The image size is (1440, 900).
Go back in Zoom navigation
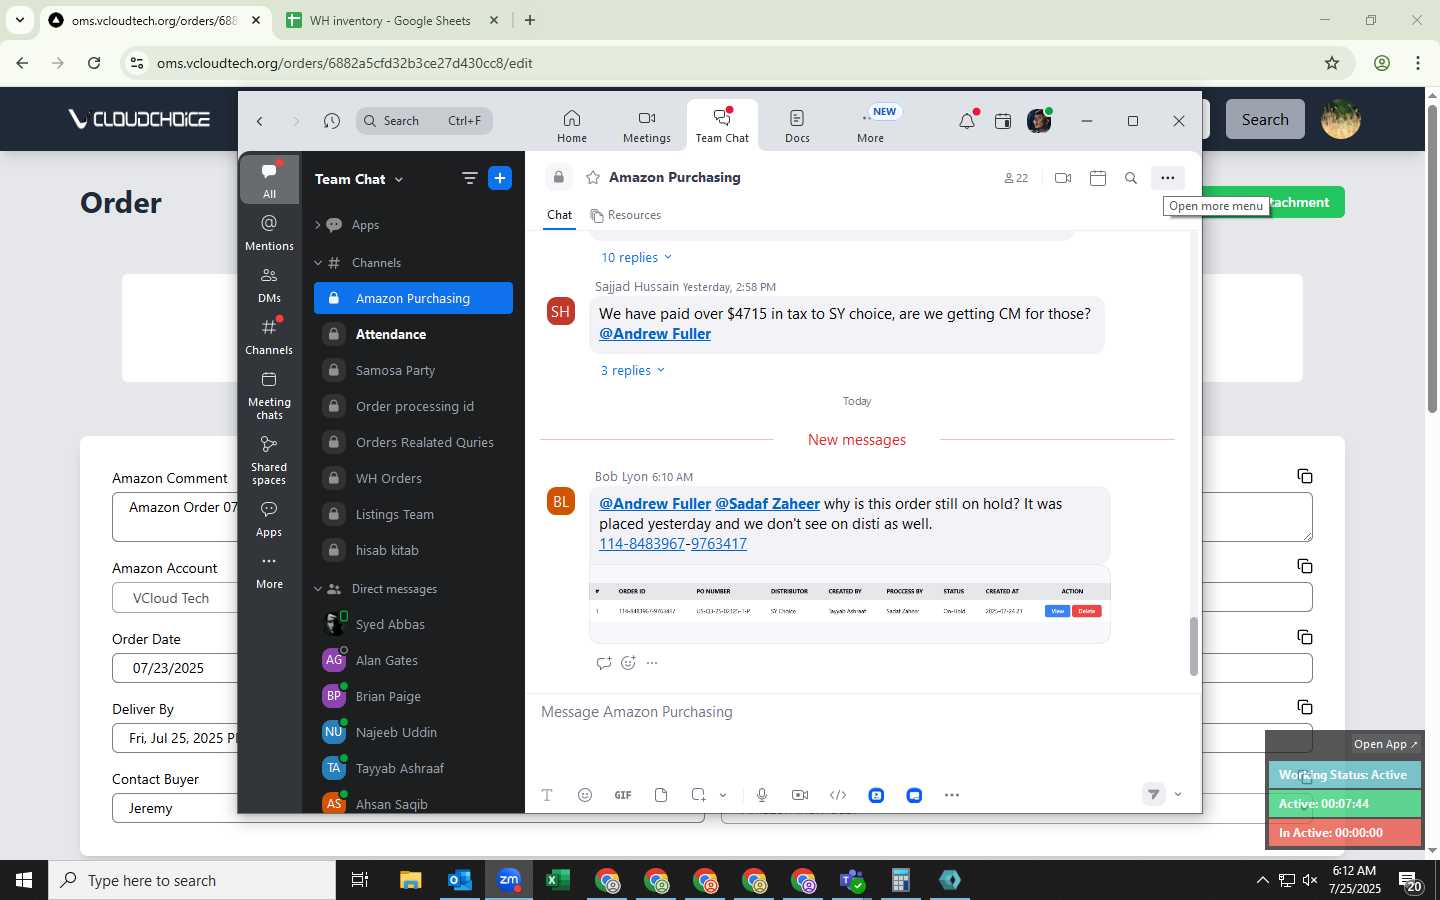coord(260,121)
